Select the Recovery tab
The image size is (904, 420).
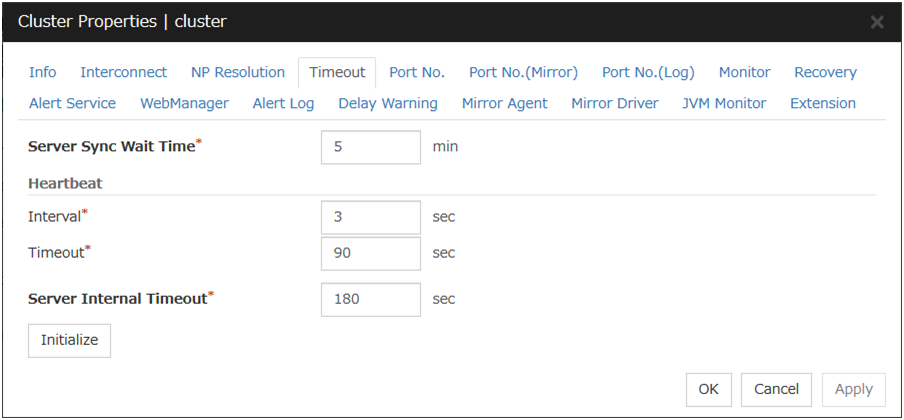coord(825,72)
